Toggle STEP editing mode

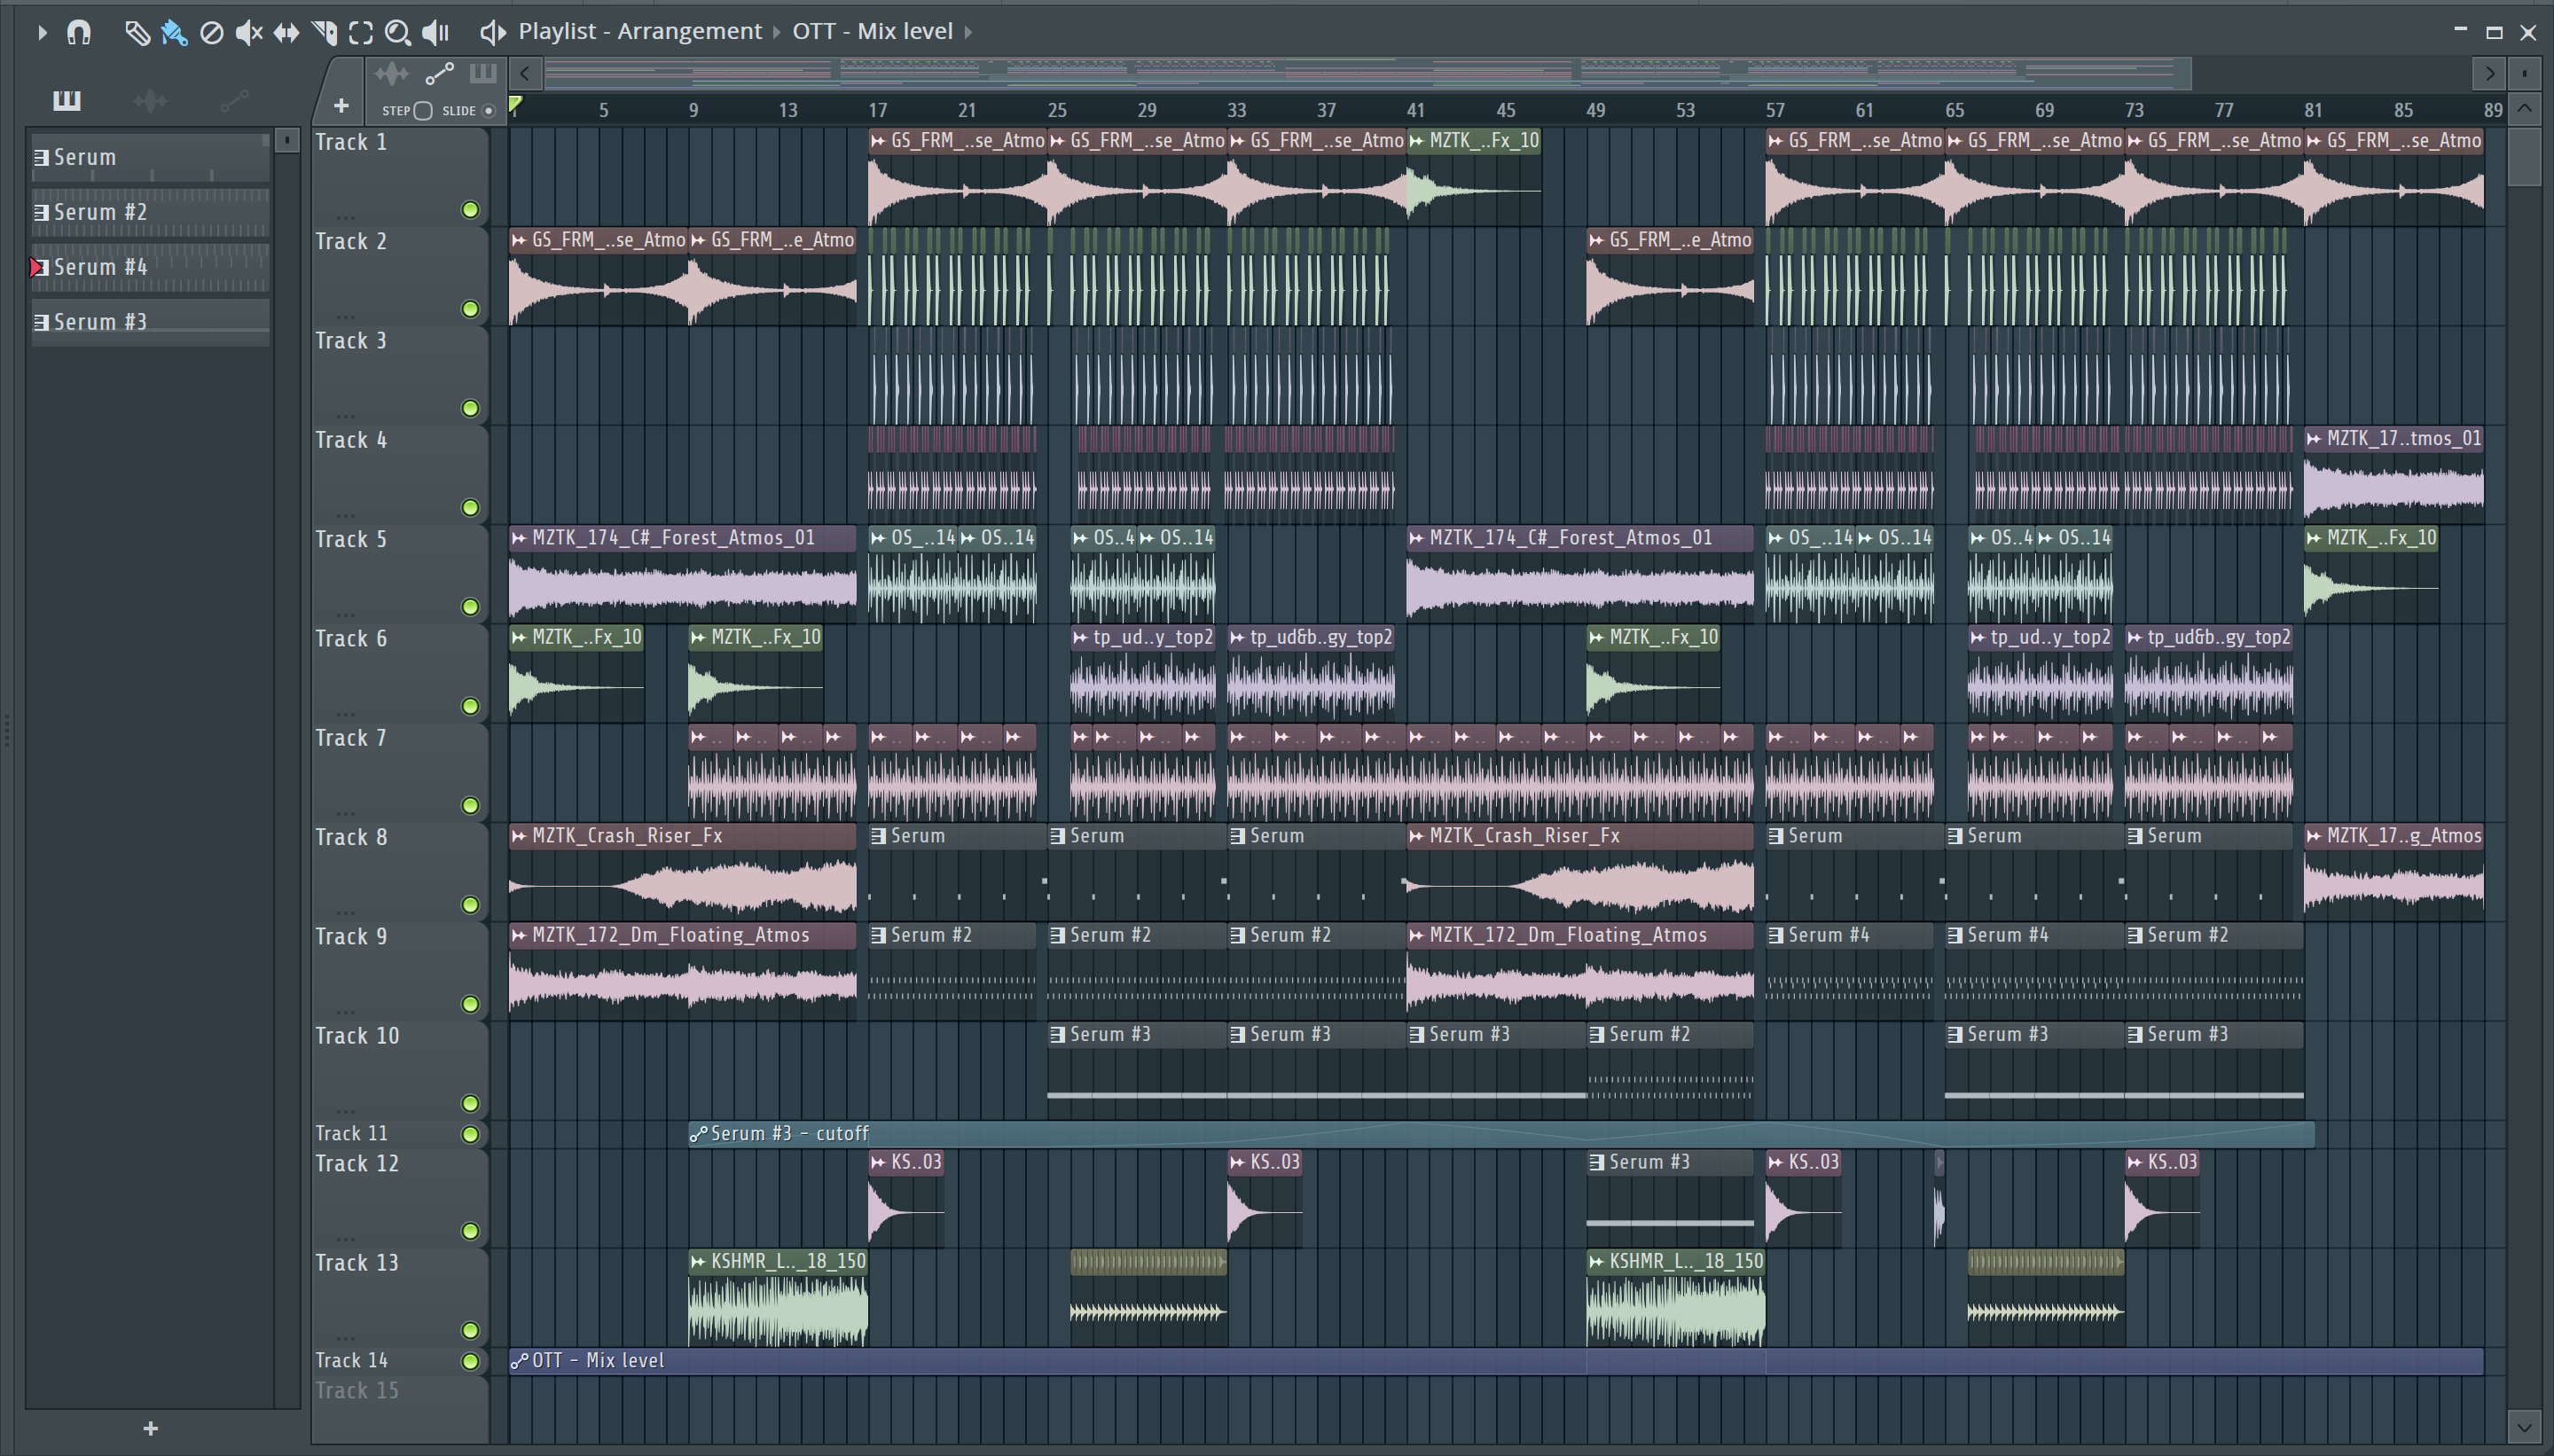point(423,110)
